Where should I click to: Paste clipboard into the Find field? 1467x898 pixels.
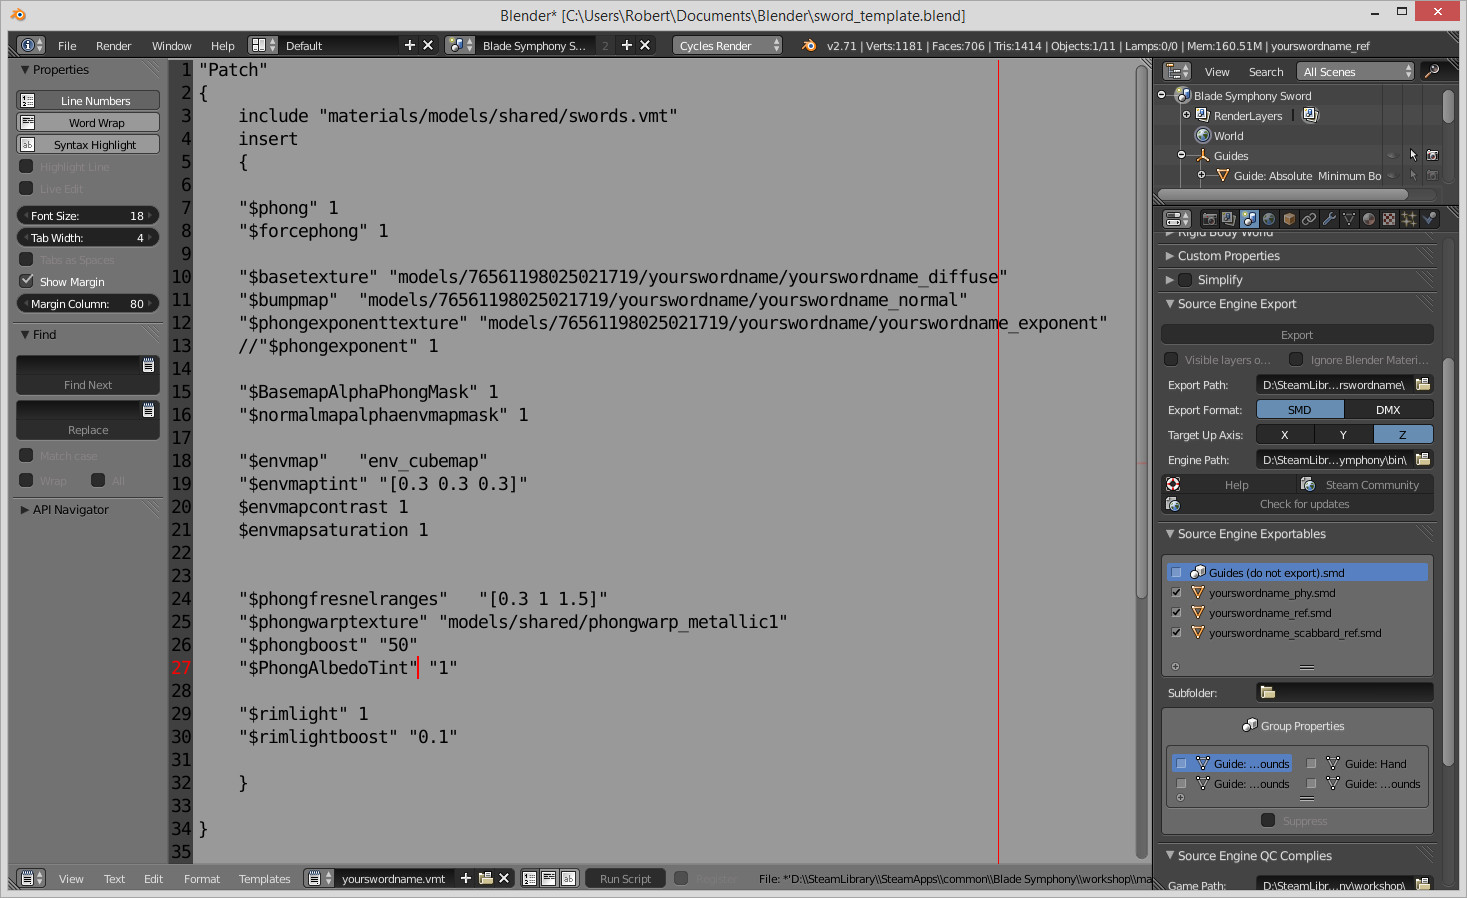tap(148, 365)
